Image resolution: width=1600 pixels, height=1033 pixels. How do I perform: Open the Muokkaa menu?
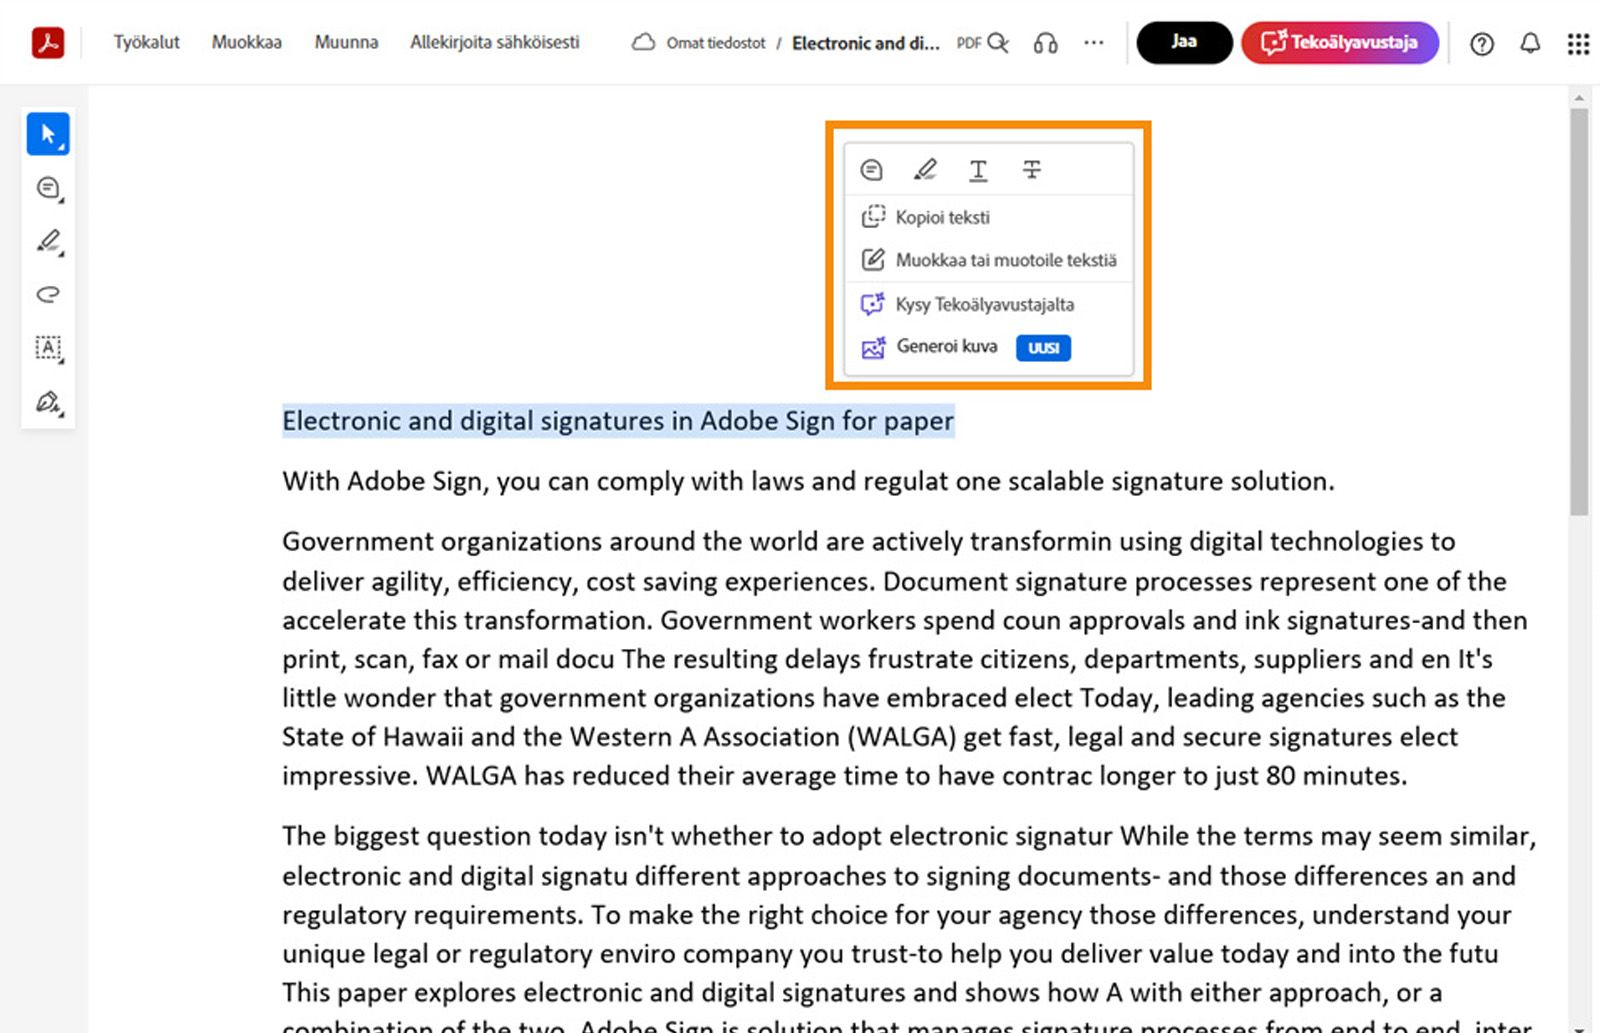coord(247,42)
